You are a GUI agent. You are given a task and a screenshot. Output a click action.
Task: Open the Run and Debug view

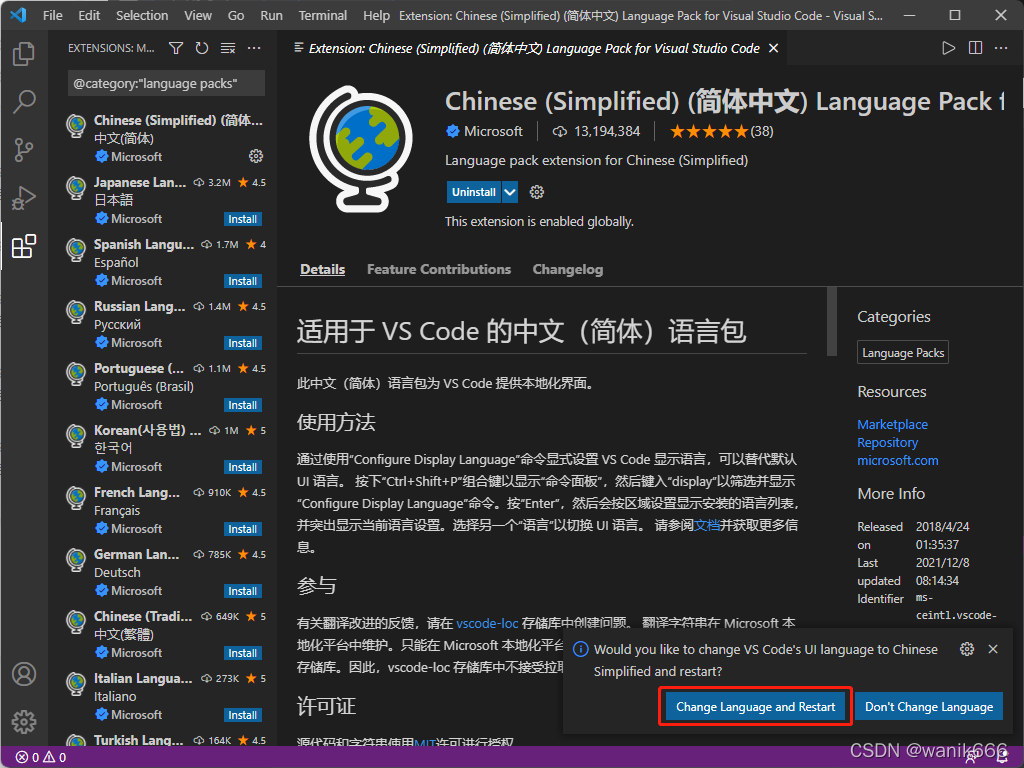pos(24,198)
